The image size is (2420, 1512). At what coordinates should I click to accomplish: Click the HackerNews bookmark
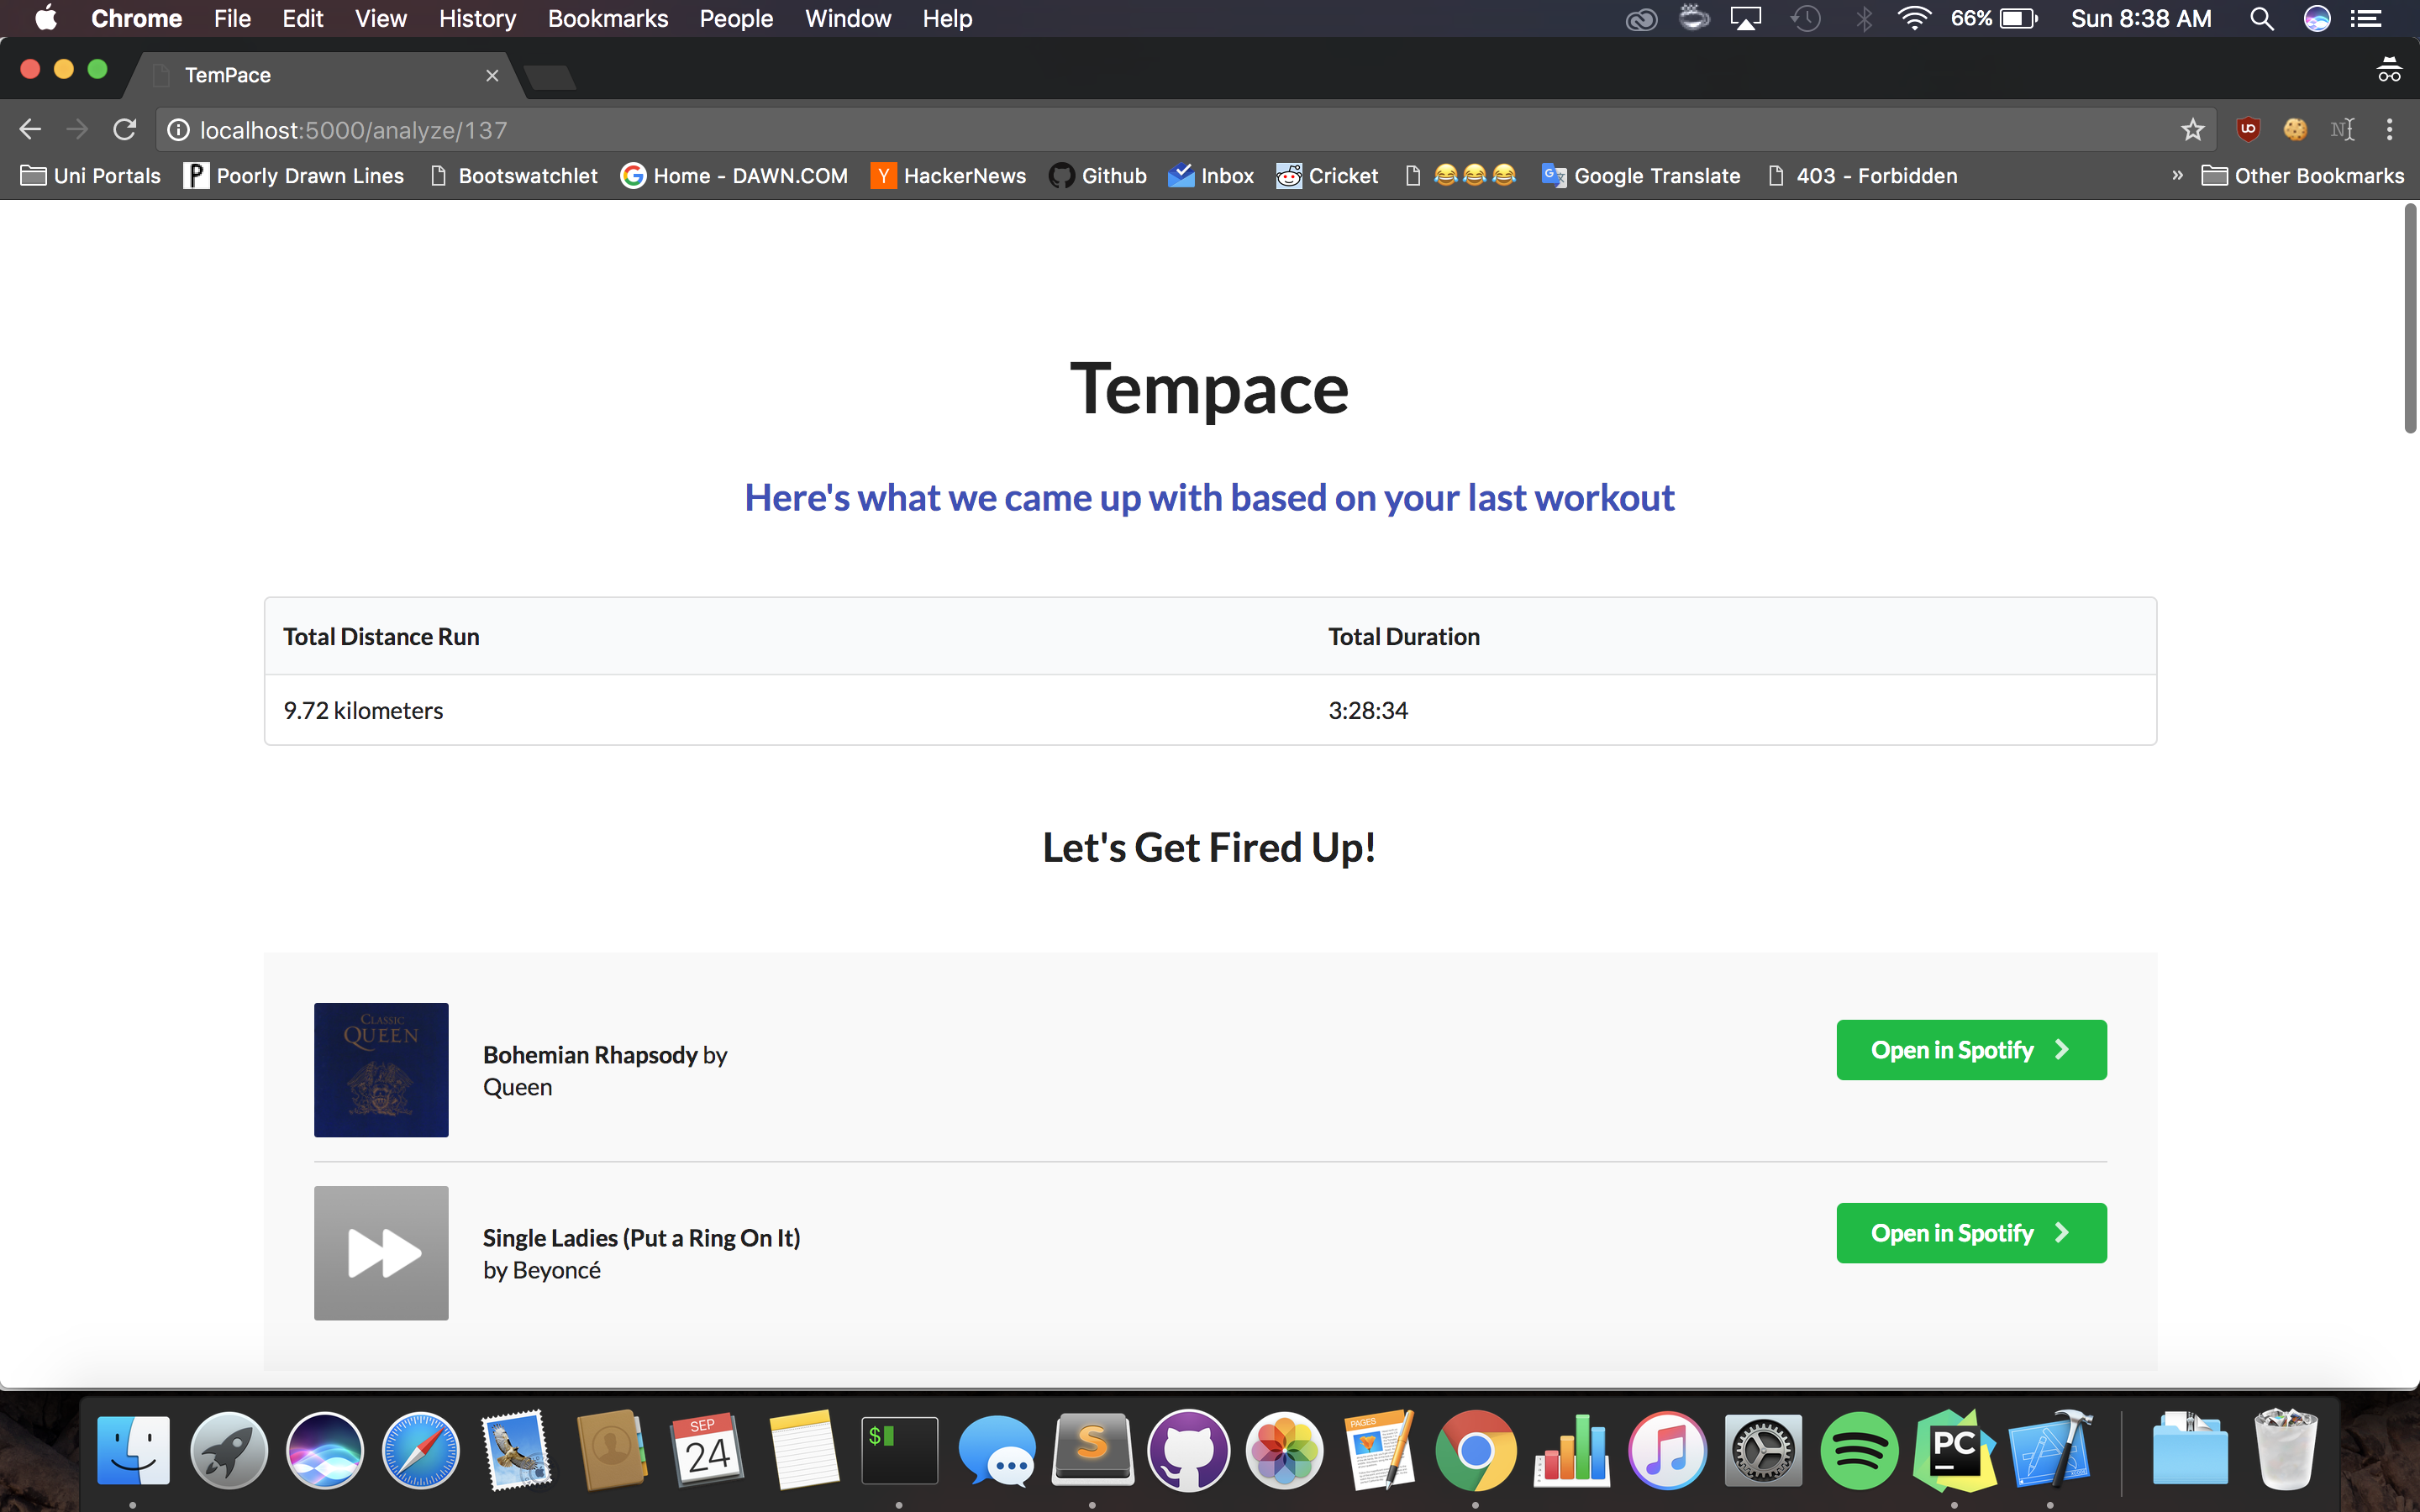[x=949, y=176]
